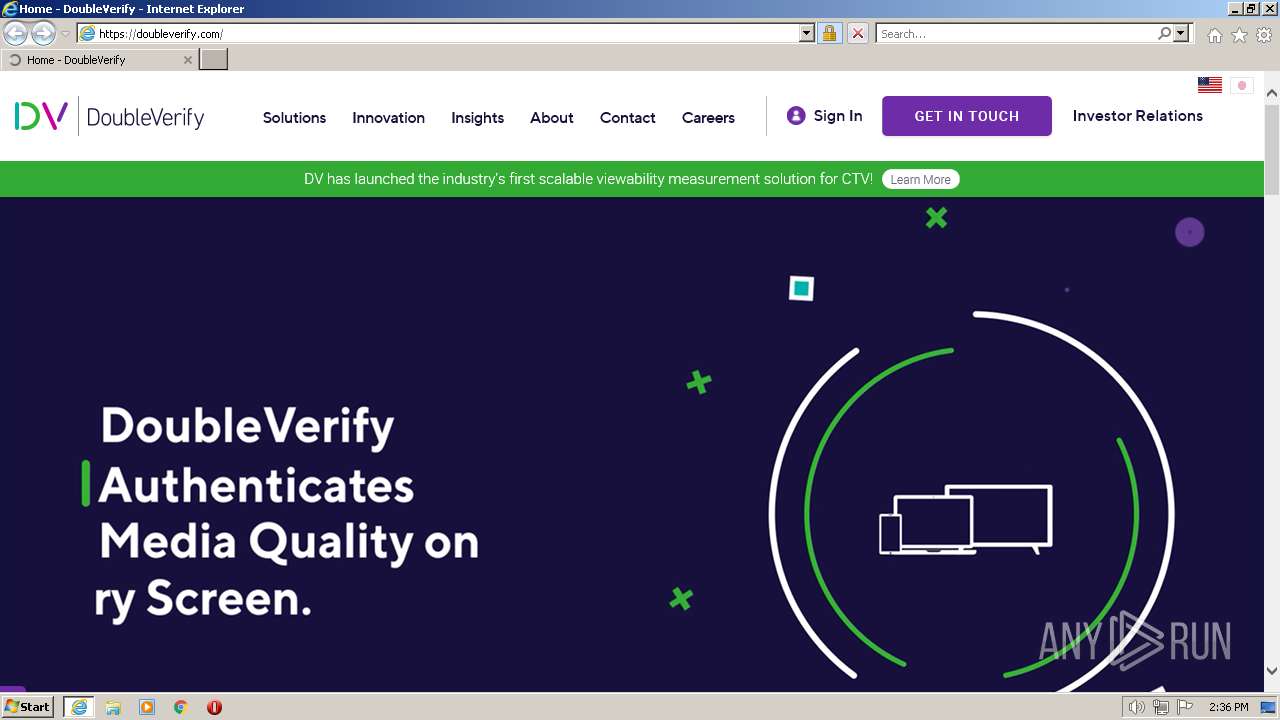Click the browser search box
Screen dimensions: 1280x720
coord(1015,34)
